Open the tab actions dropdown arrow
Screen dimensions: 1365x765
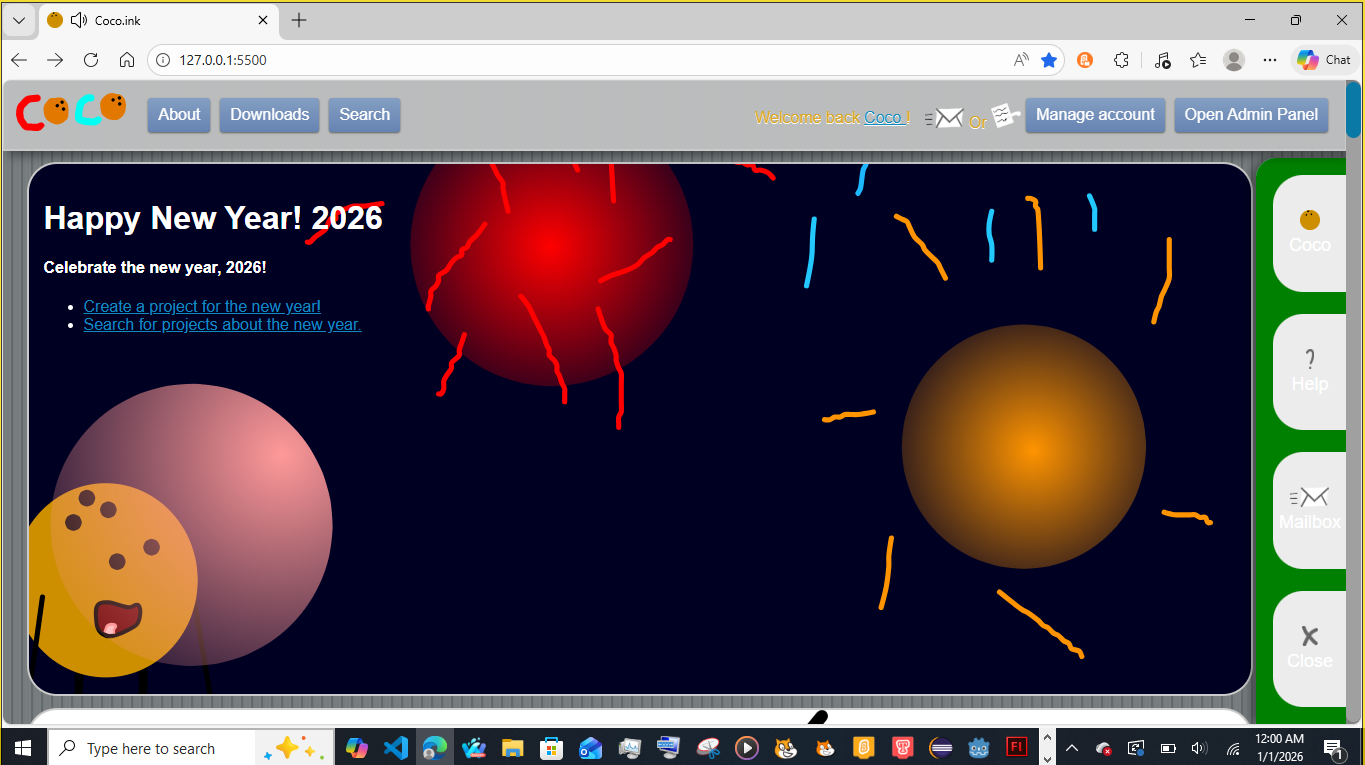[18, 20]
